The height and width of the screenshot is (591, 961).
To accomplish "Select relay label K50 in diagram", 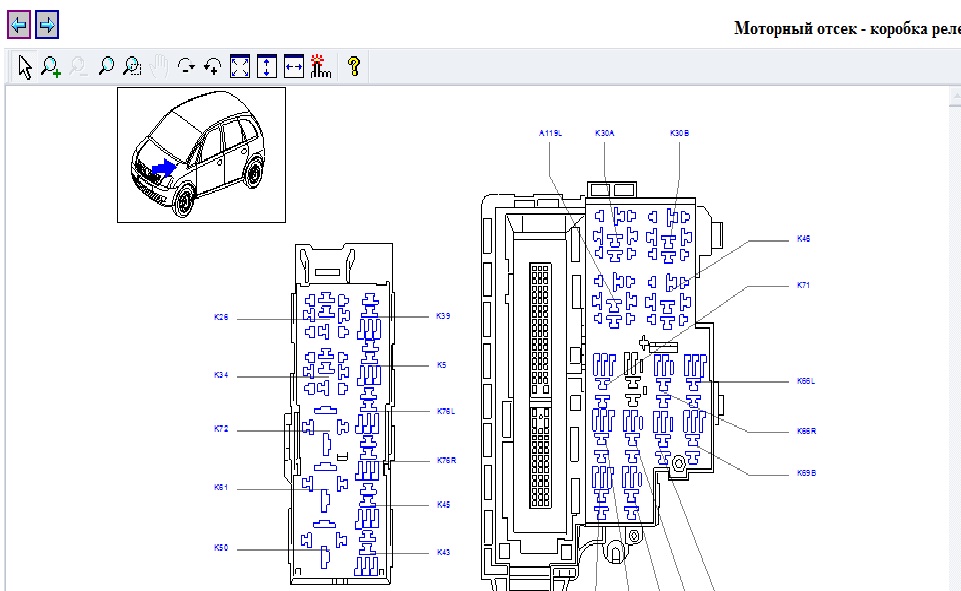I will [221, 548].
